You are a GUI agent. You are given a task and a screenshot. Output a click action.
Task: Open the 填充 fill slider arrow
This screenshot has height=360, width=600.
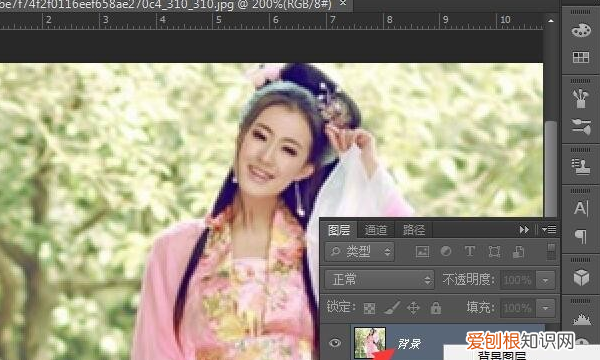click(x=545, y=308)
